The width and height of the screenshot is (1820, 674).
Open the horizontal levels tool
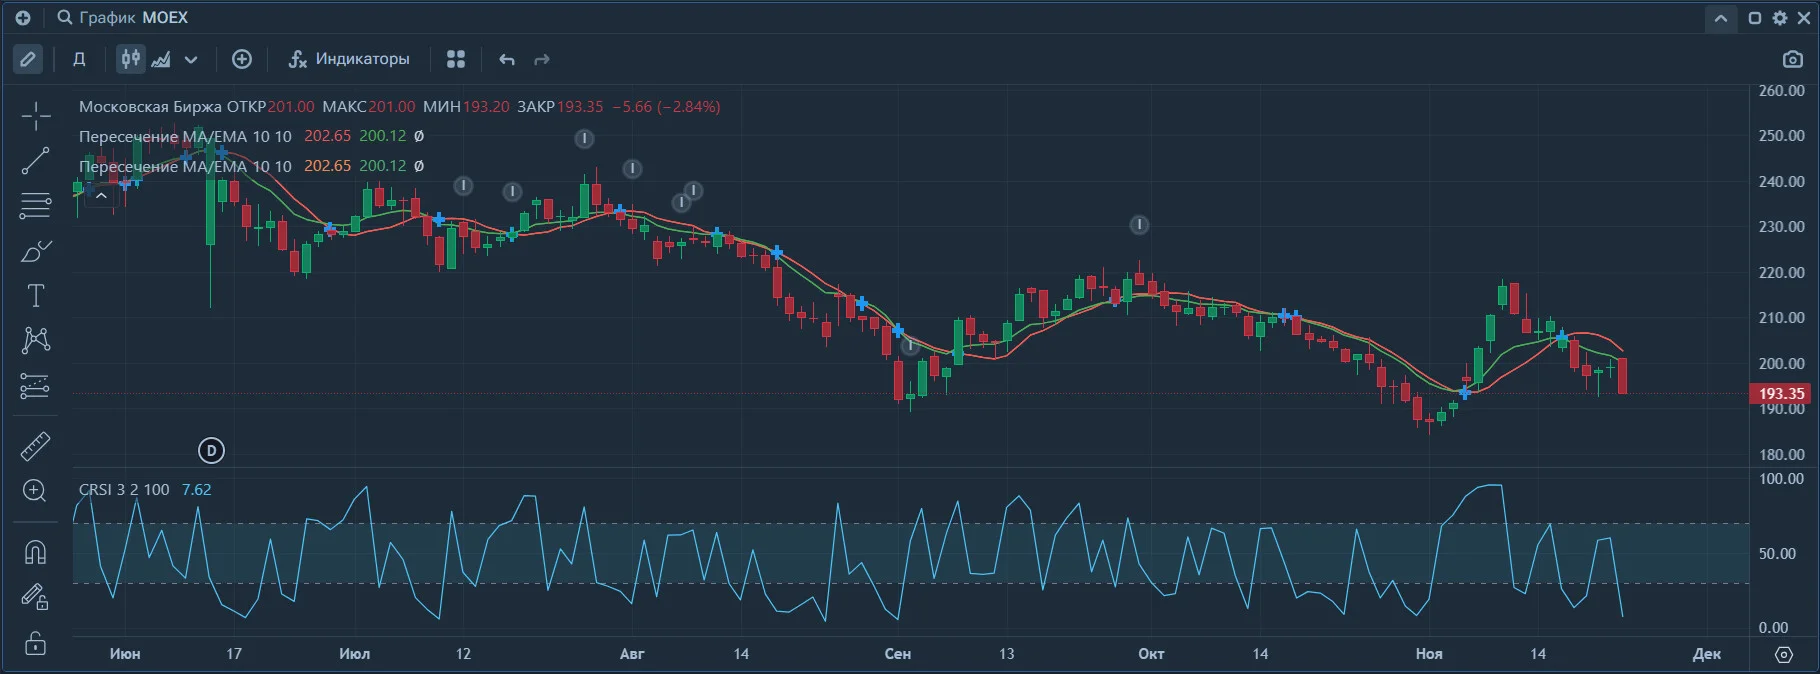(36, 206)
